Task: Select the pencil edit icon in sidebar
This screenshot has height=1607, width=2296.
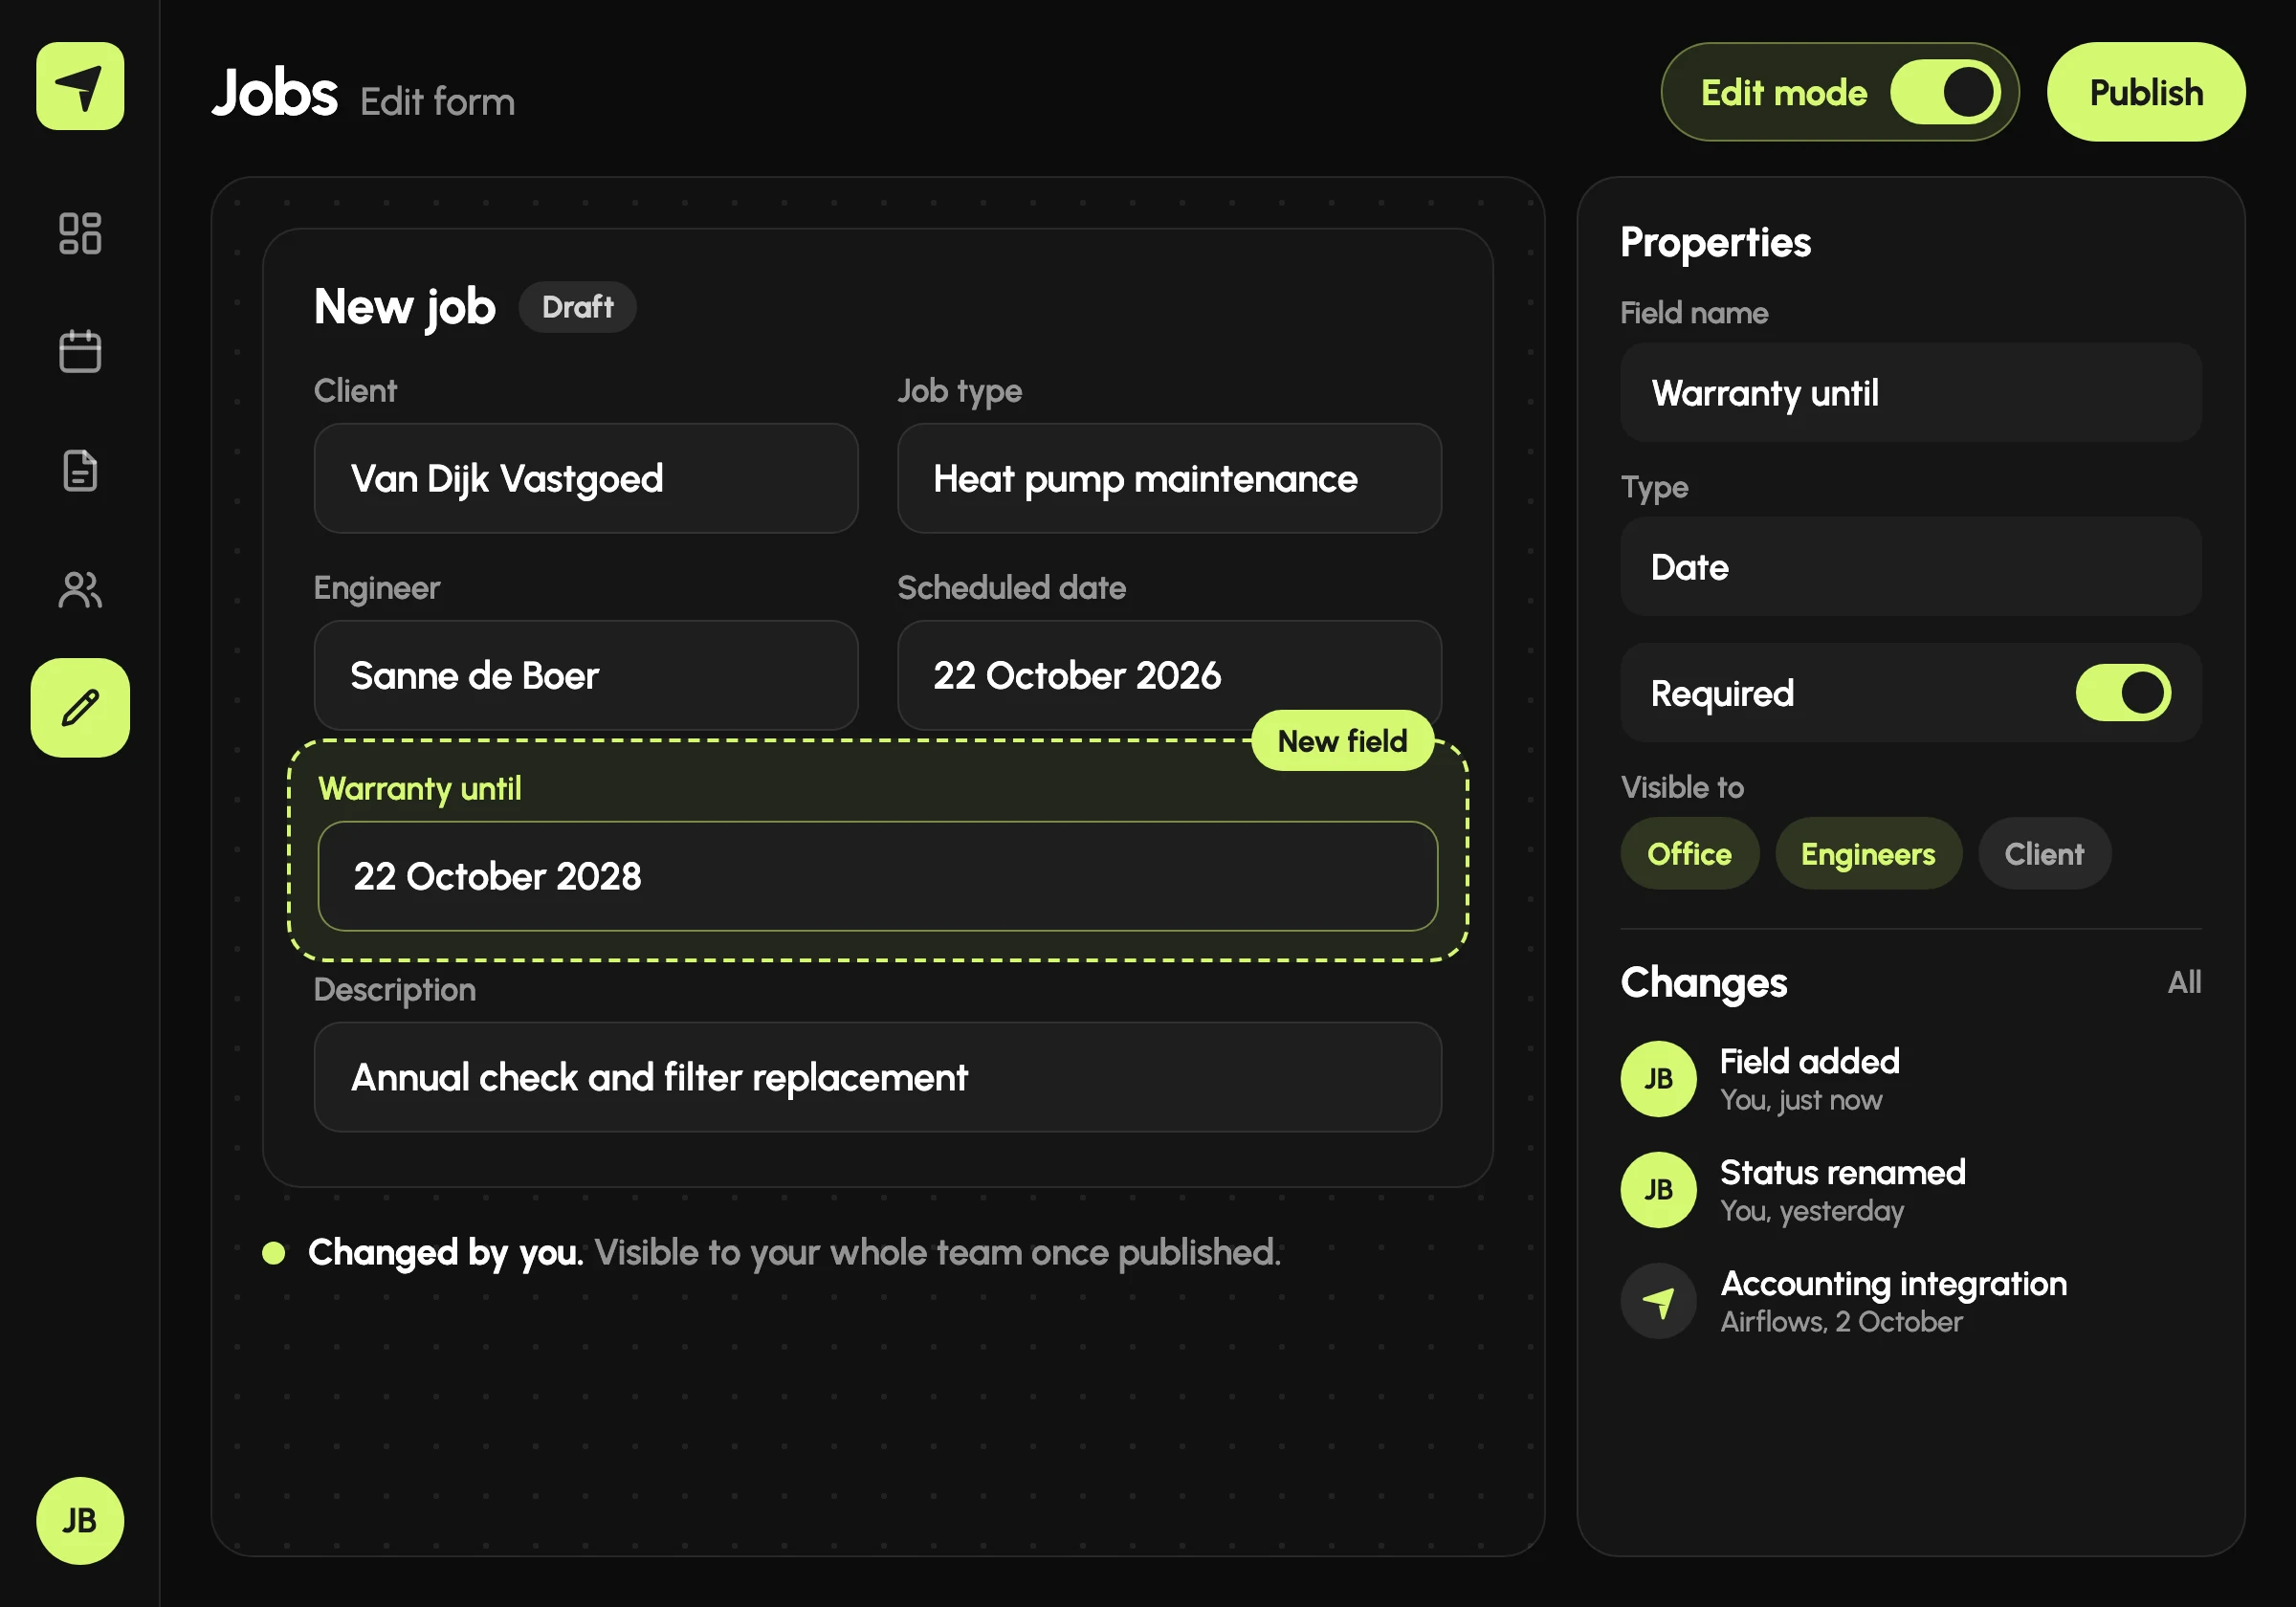Action: [x=80, y=707]
